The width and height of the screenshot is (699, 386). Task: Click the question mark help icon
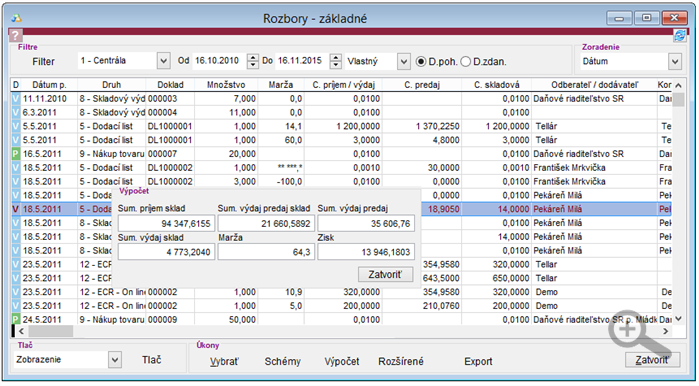[x=15, y=35]
